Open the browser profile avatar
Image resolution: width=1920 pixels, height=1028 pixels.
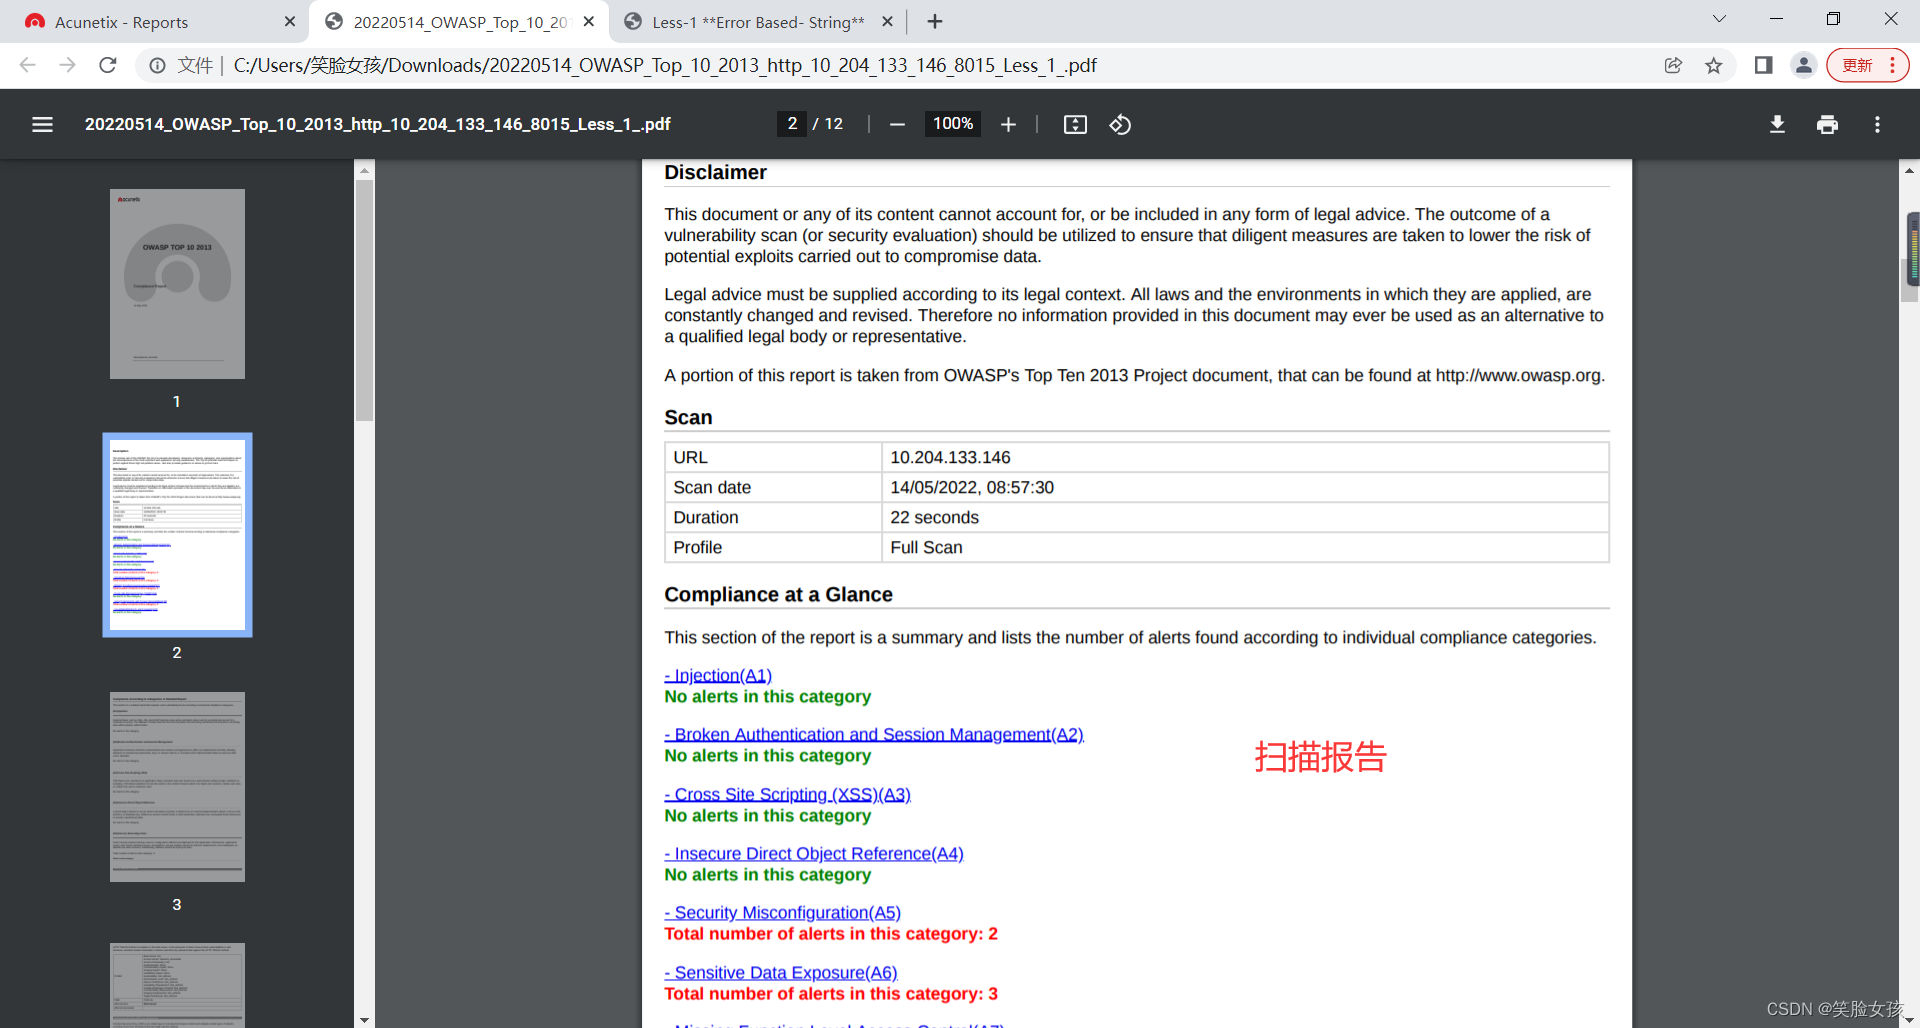click(1804, 65)
